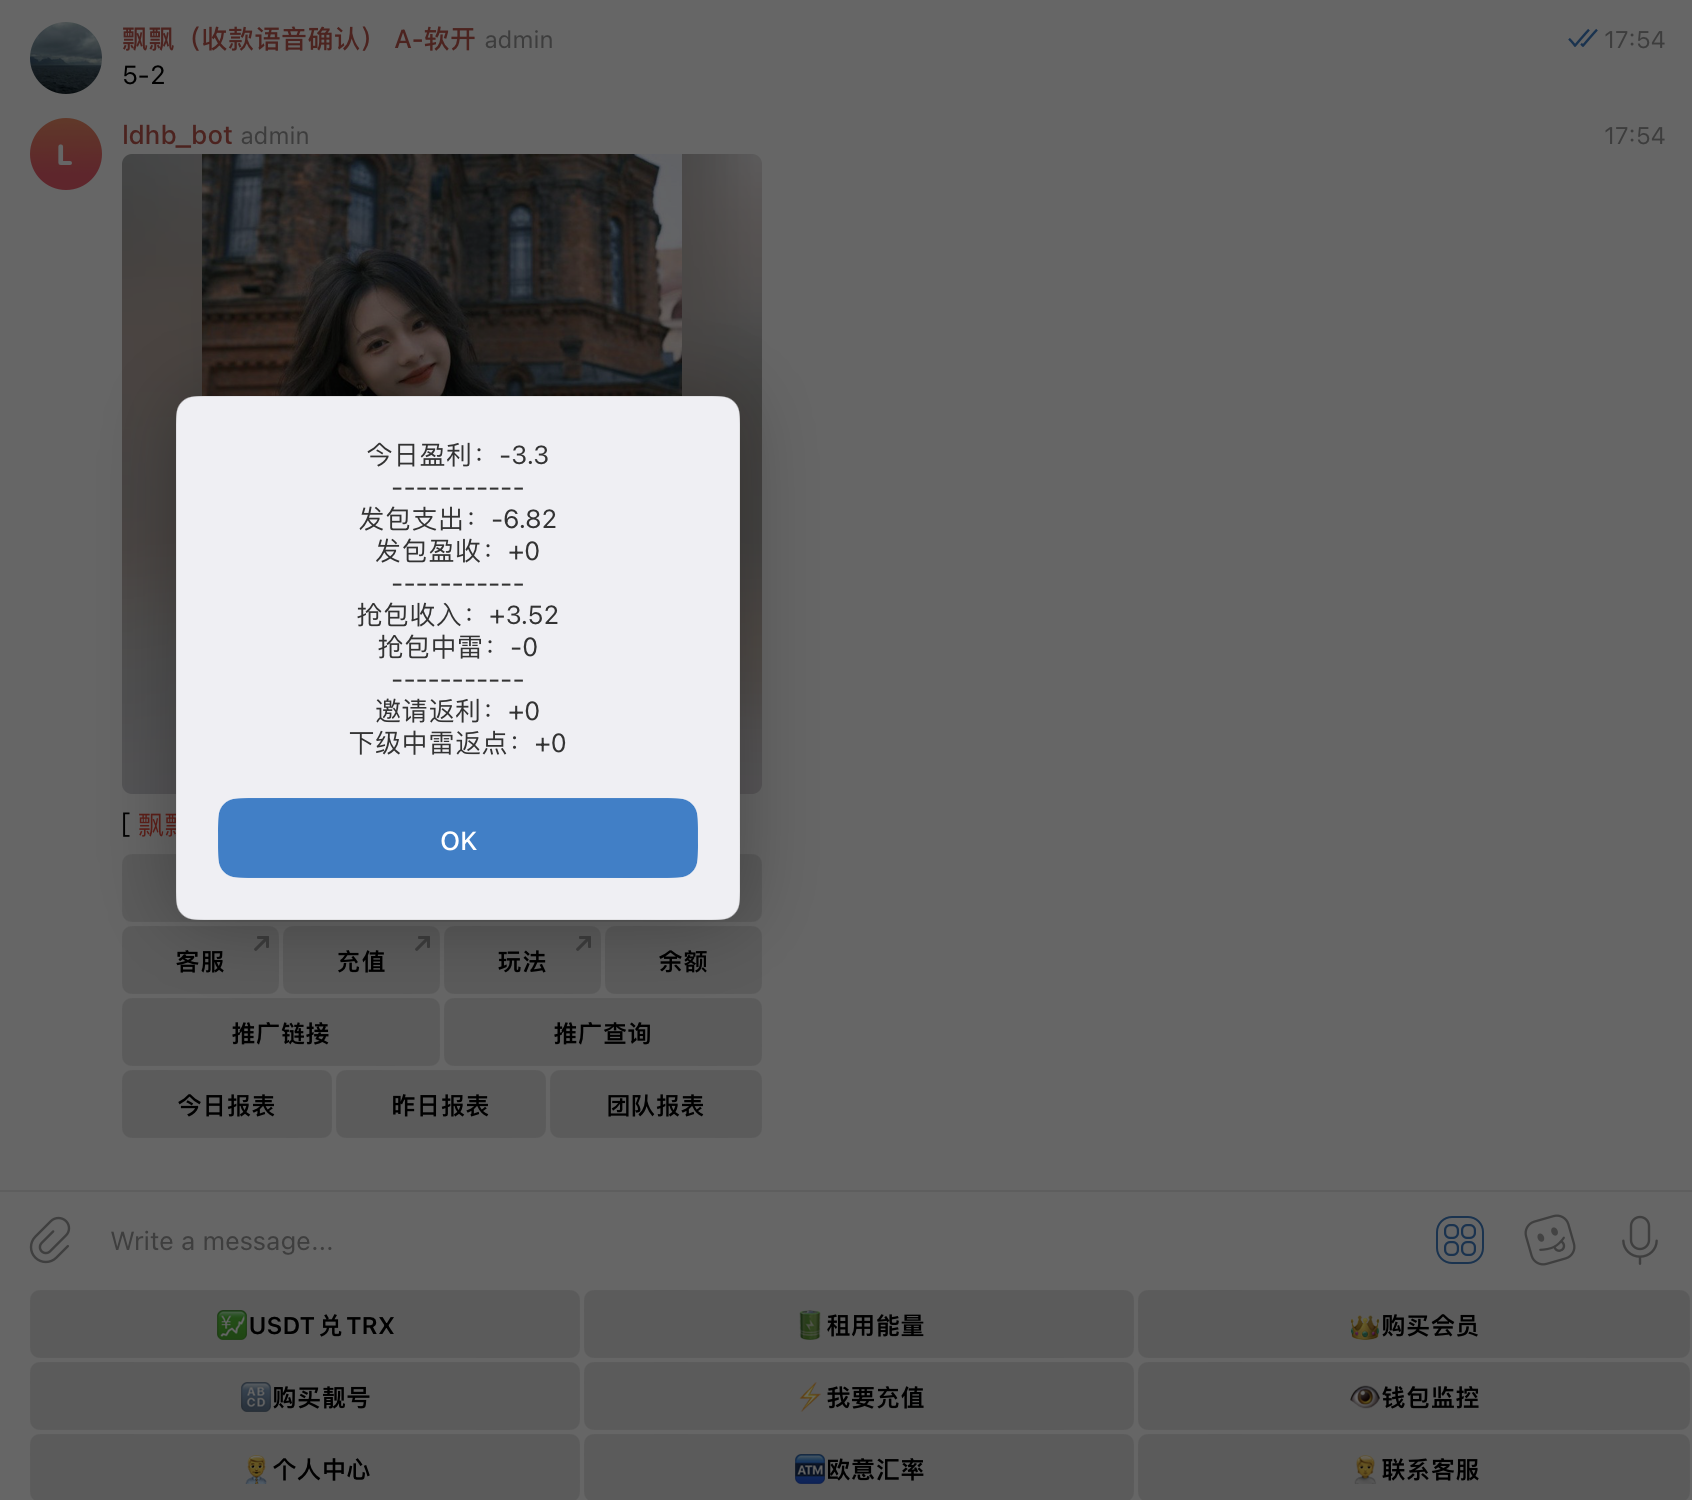Viewport: 1692px width, 1500px height.
Task: Click the microphone voice message icon
Action: click(1639, 1240)
